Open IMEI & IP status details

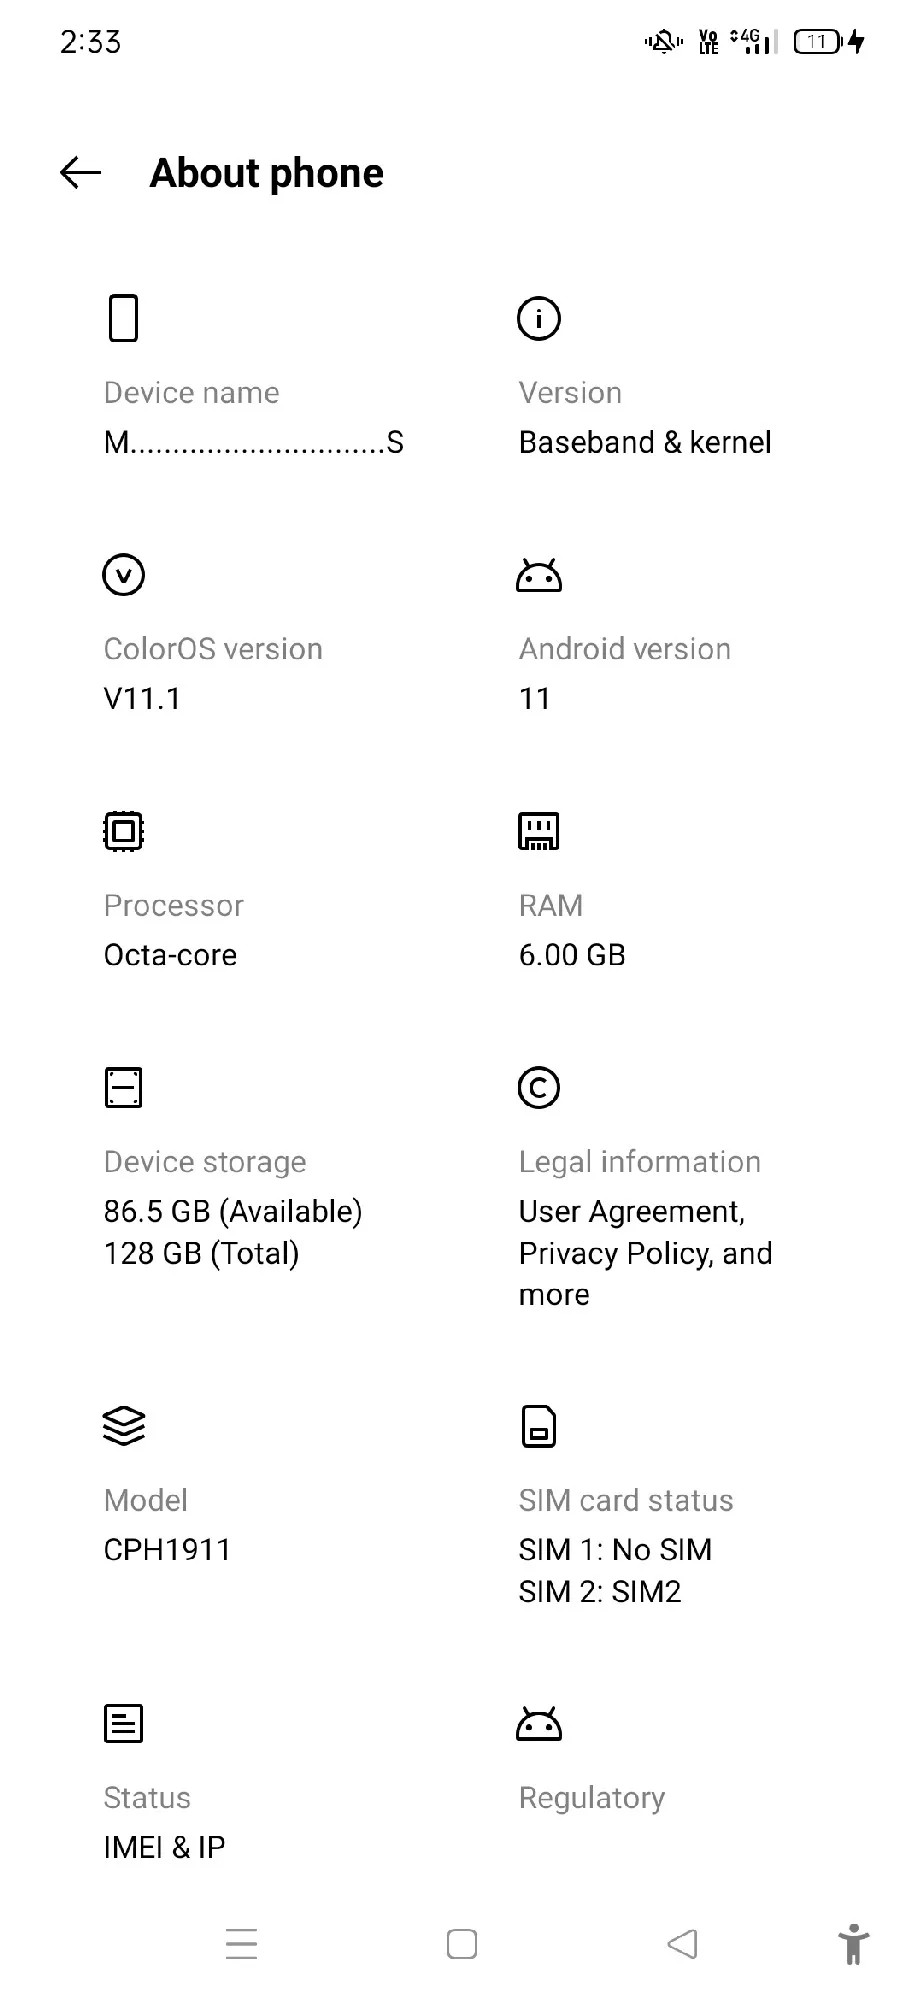(x=164, y=1847)
